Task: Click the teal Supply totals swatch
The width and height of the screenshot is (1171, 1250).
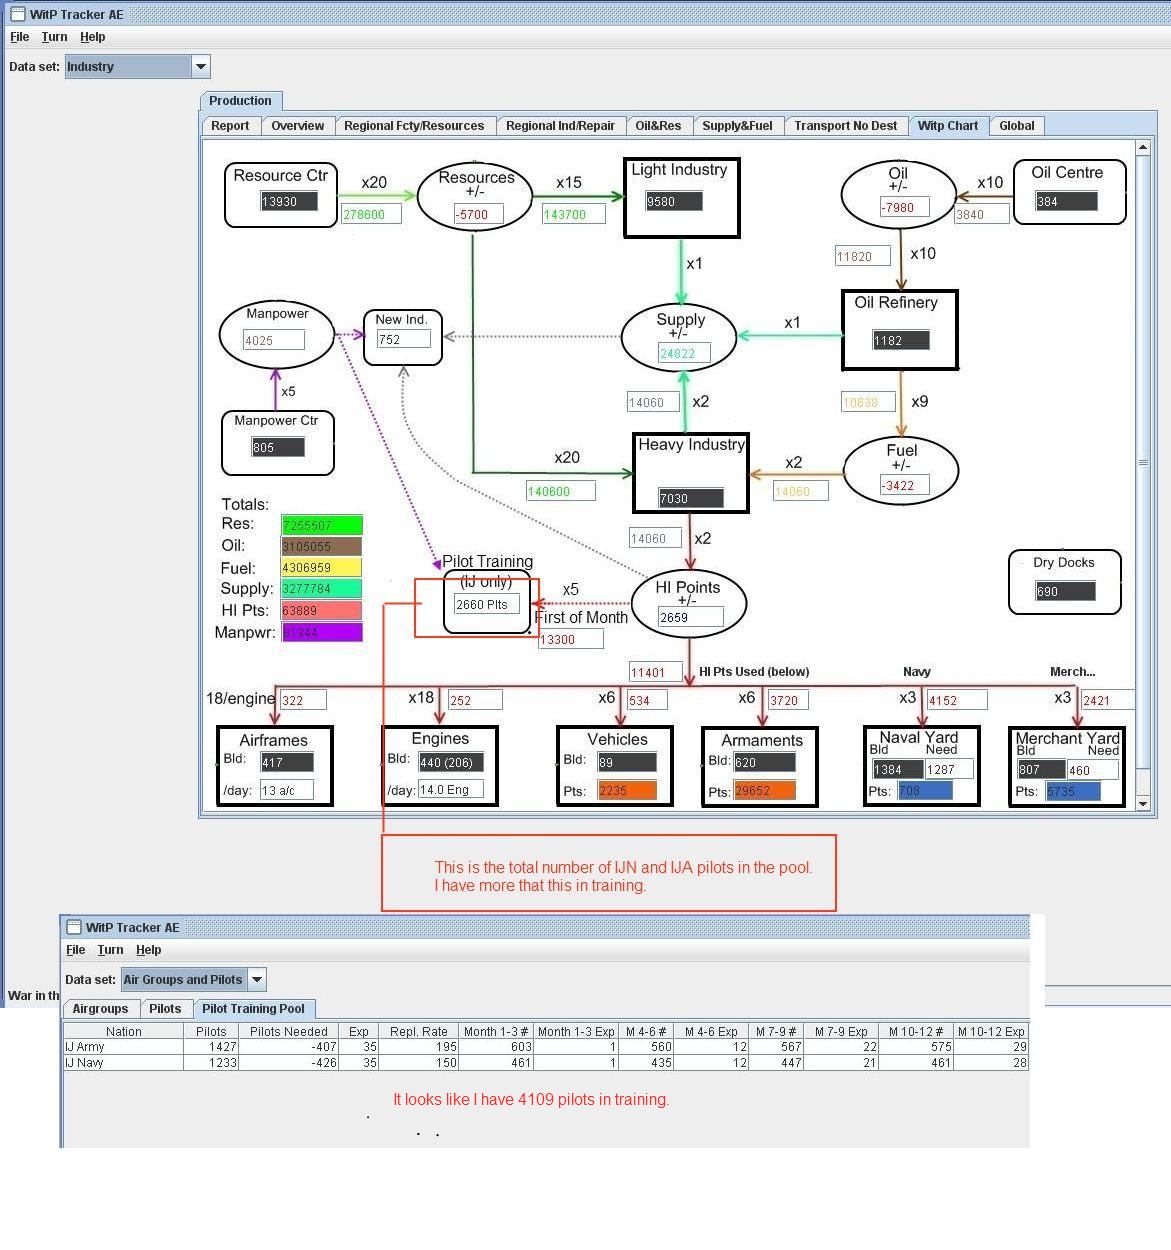Action: coord(322,589)
